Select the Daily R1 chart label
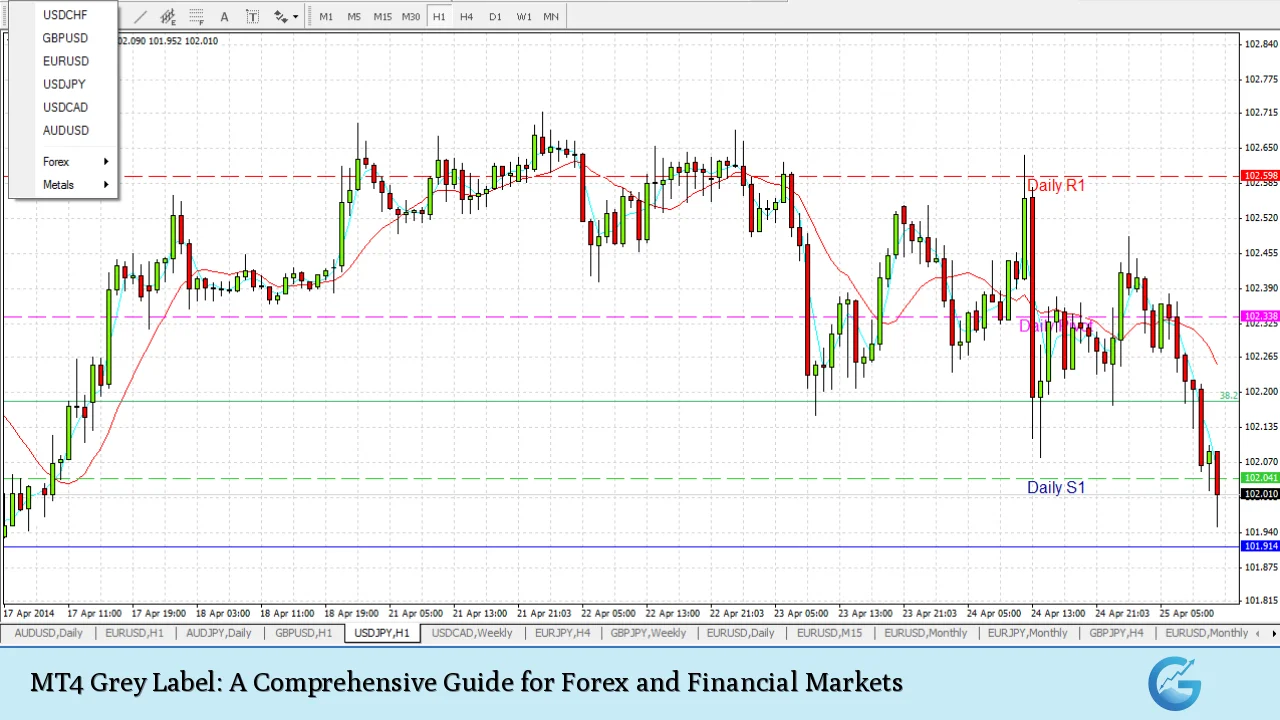 click(1056, 185)
